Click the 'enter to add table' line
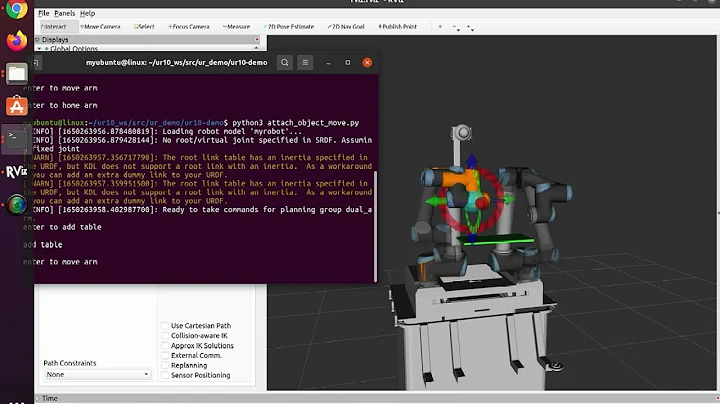Screen dimensions: 720x404 [62, 227]
